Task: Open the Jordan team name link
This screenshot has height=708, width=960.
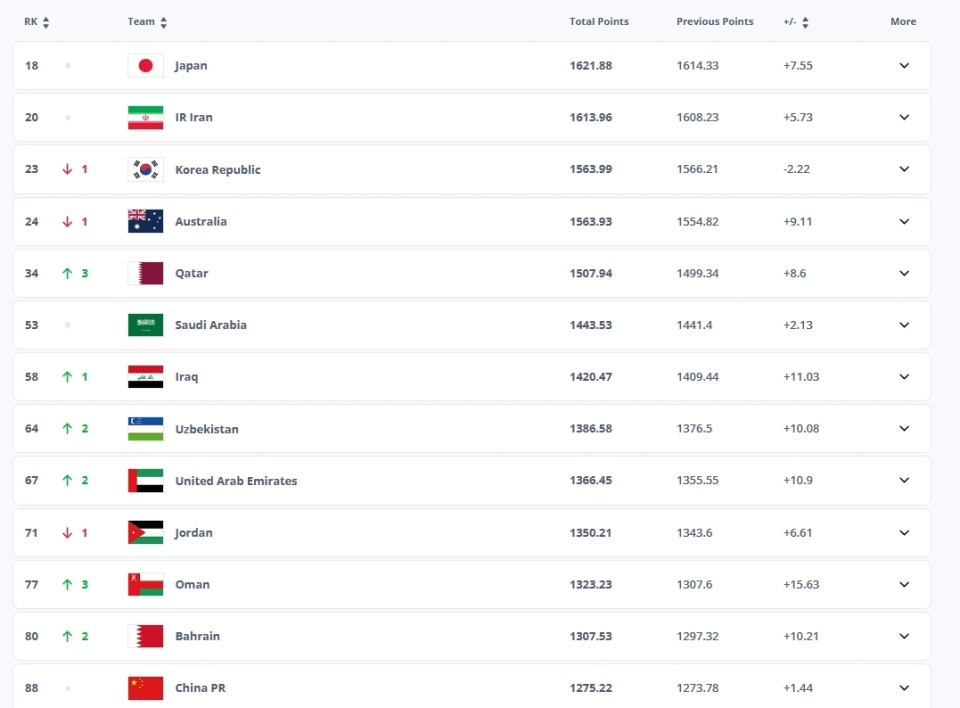Action: 194,533
